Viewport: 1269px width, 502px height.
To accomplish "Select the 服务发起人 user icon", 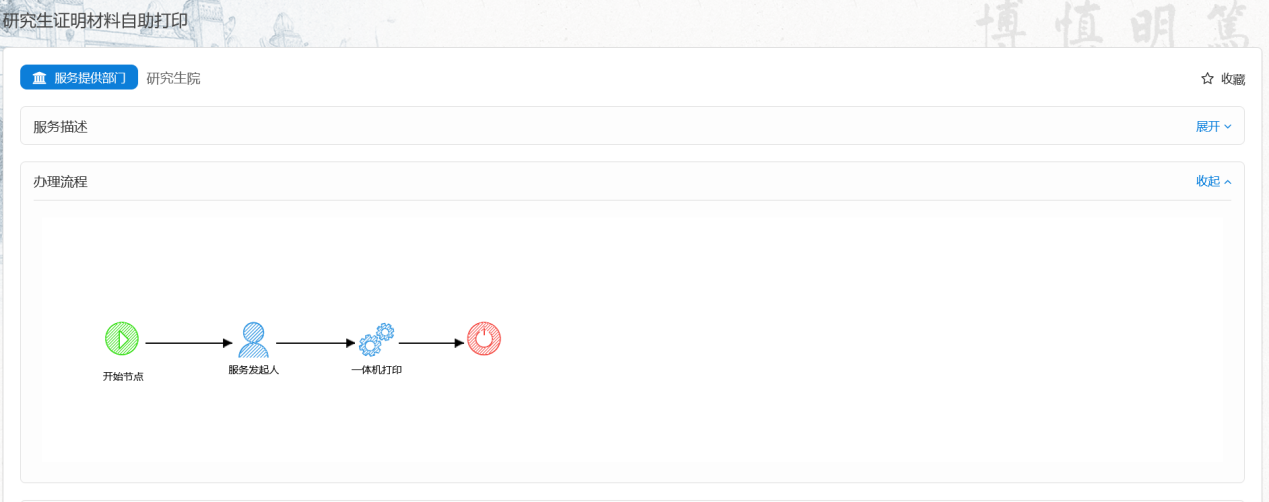I will (253, 340).
